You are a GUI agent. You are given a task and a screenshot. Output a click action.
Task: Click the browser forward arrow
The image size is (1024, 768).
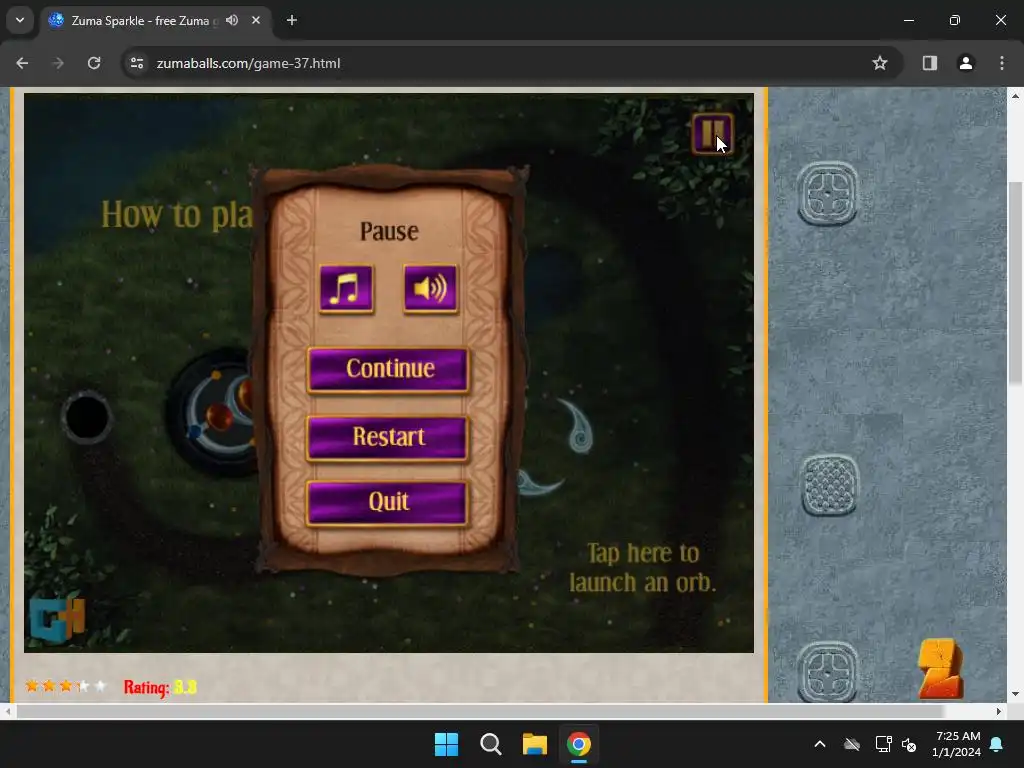[x=58, y=63]
